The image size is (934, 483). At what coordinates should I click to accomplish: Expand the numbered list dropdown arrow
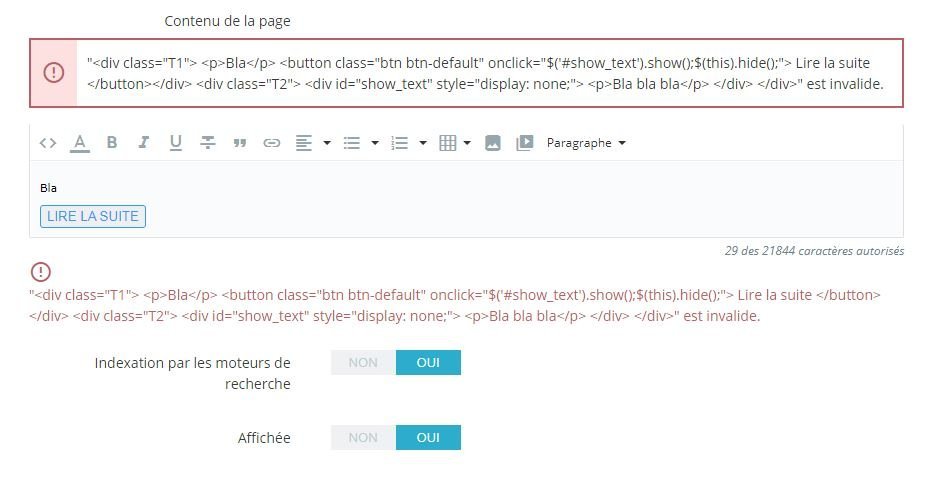[423, 143]
